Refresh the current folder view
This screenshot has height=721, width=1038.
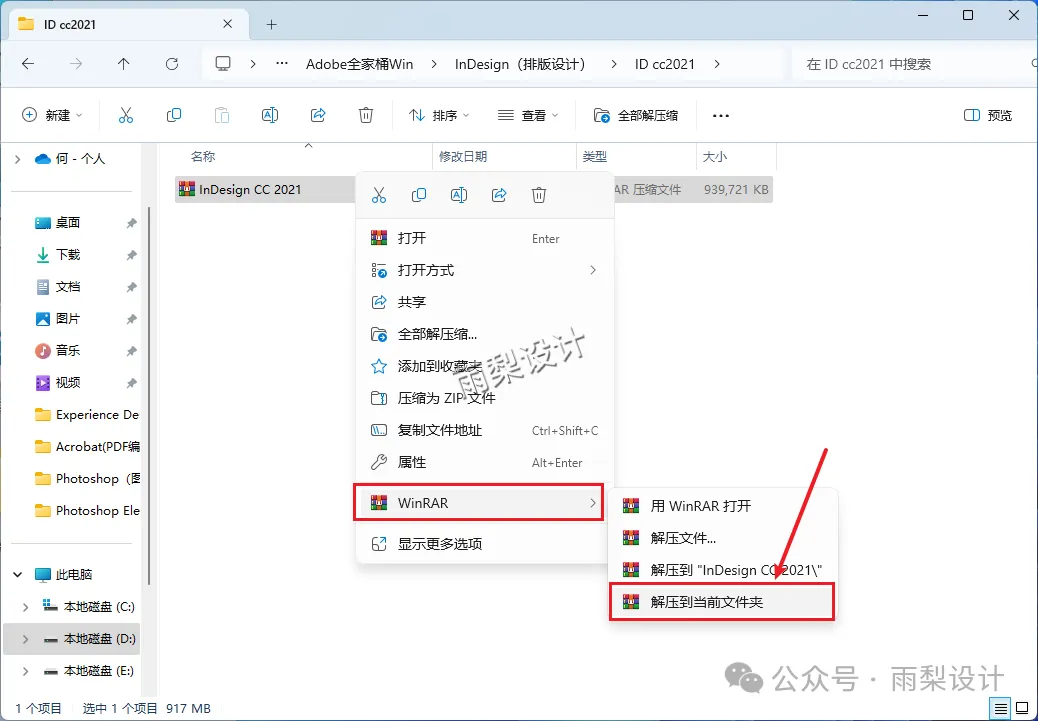click(172, 64)
